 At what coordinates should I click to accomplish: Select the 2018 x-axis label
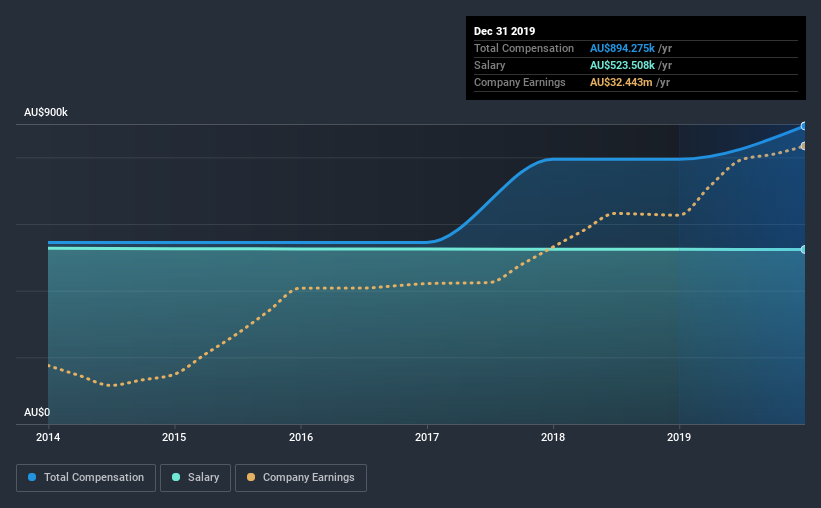click(553, 437)
